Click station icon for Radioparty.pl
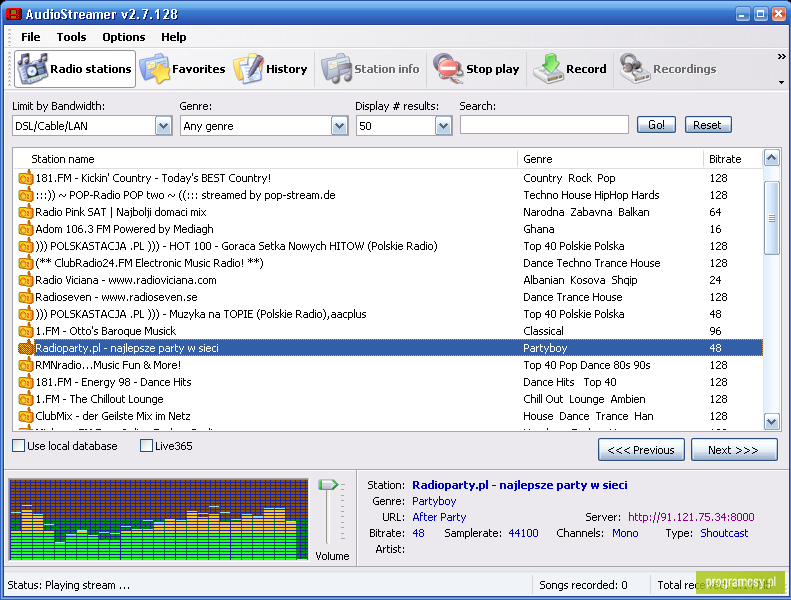The width and height of the screenshot is (791, 600). click(25, 348)
